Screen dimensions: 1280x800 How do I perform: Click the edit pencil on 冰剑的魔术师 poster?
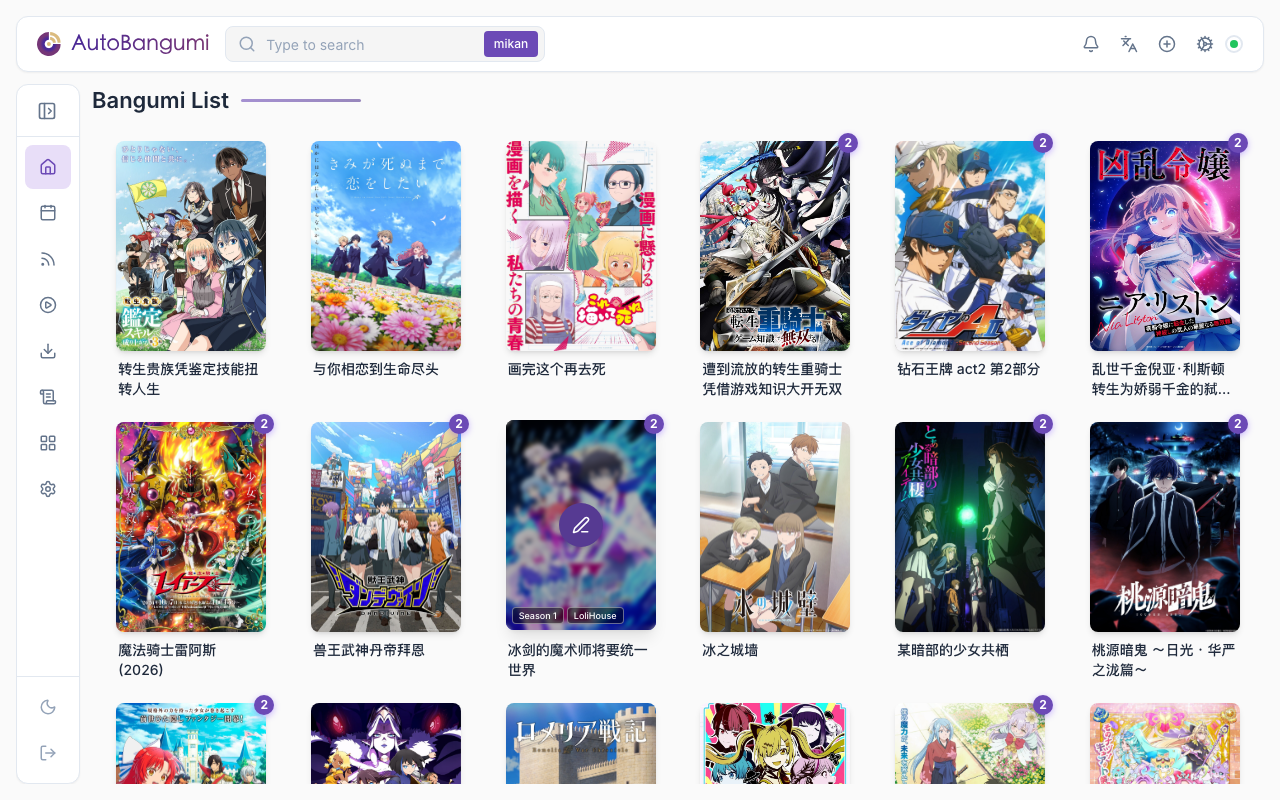tap(581, 525)
